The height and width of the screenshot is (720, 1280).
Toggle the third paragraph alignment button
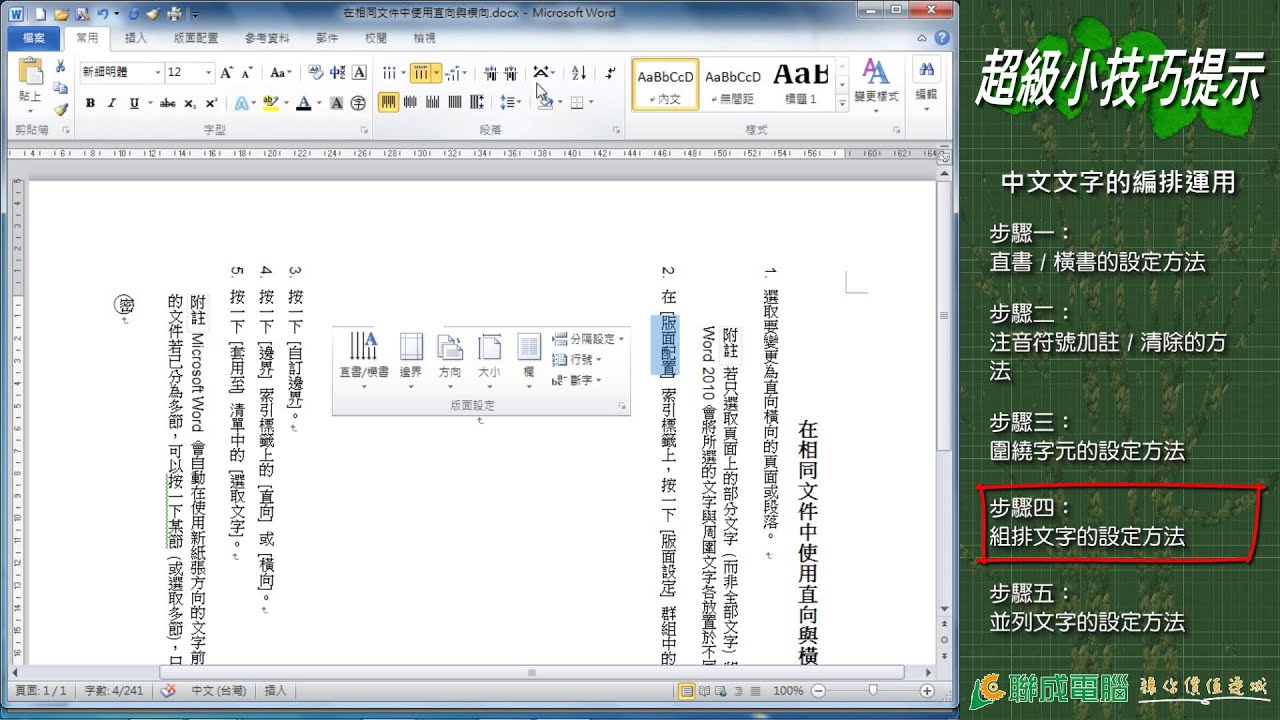[433, 102]
